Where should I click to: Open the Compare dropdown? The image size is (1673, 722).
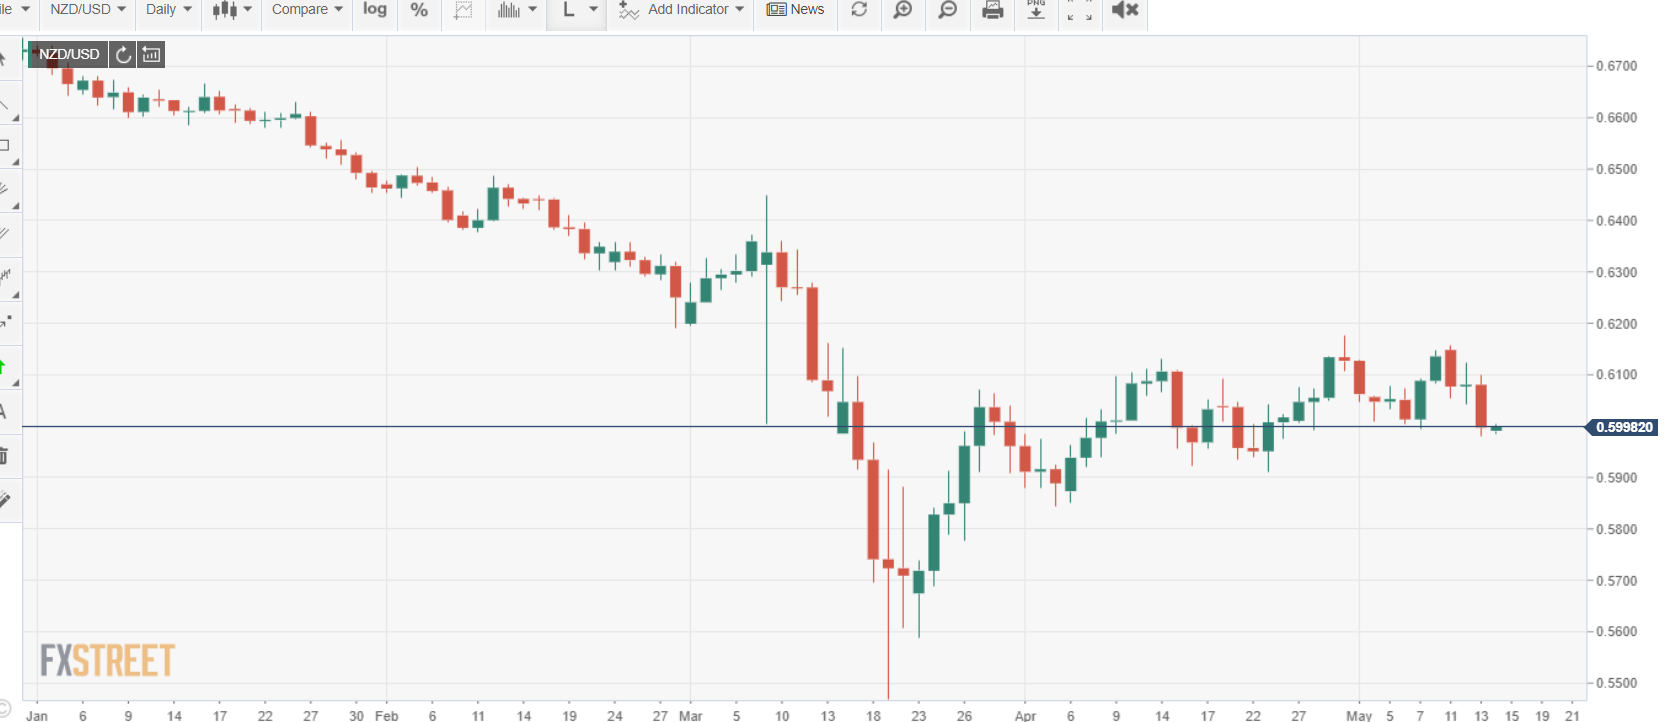(307, 10)
